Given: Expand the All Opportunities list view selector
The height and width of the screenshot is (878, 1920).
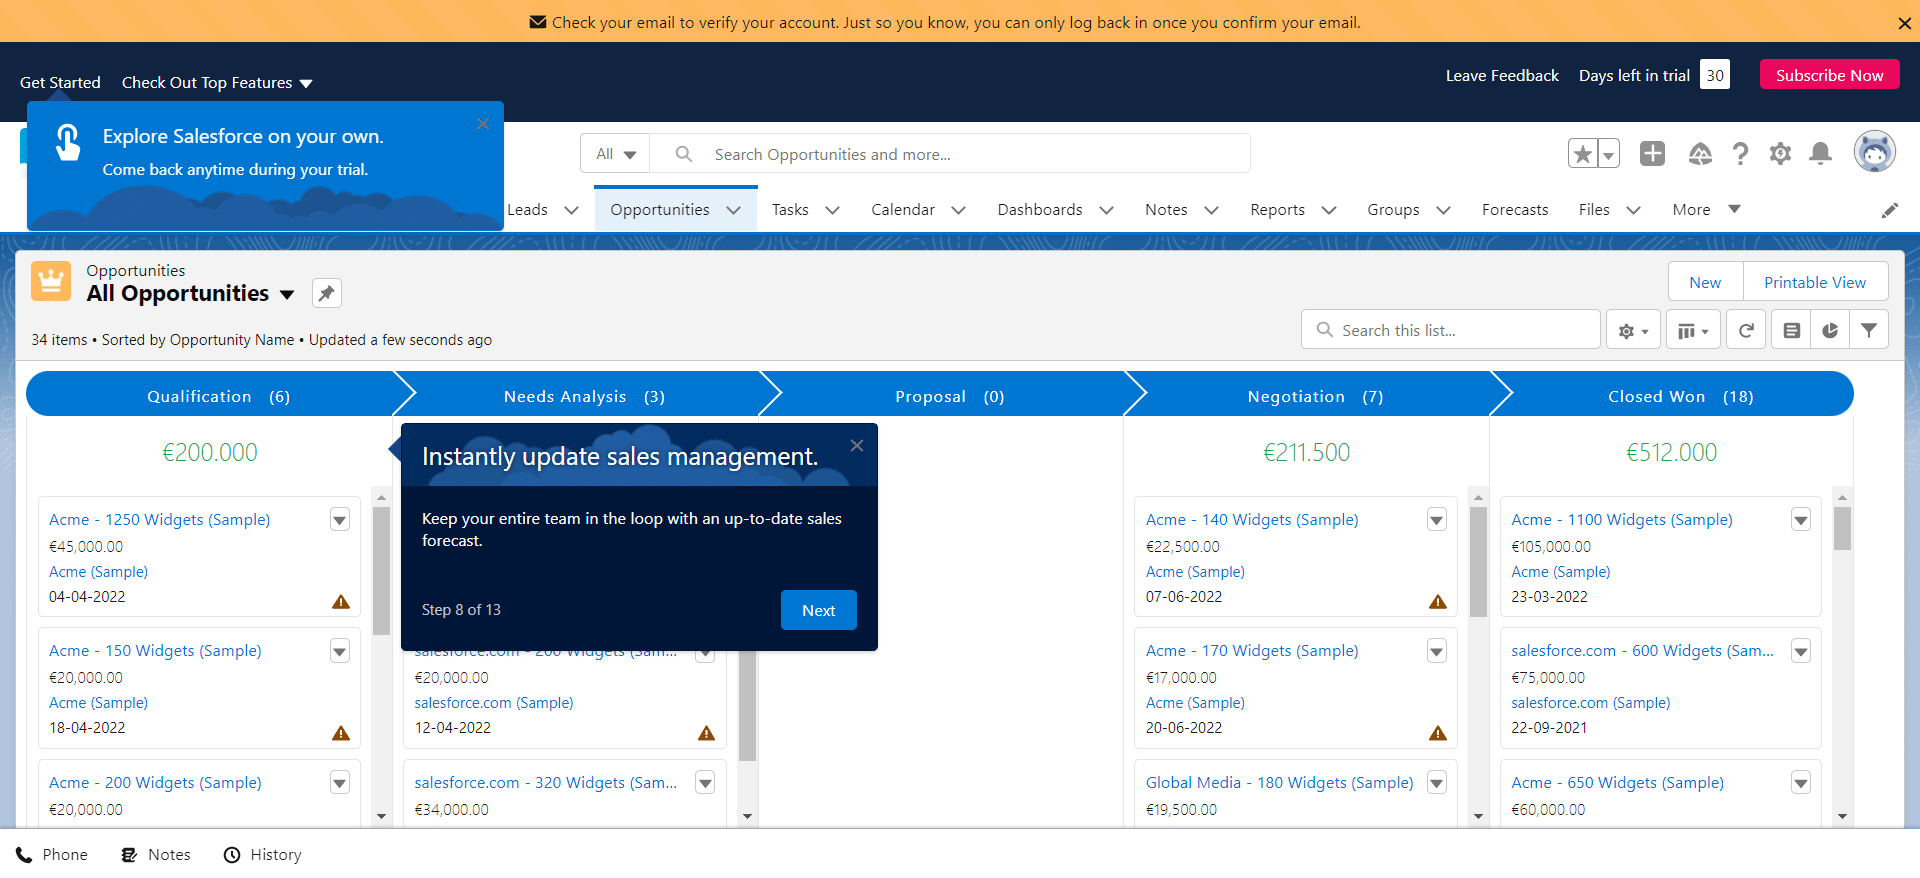Looking at the screenshot, I should pyautogui.click(x=287, y=294).
